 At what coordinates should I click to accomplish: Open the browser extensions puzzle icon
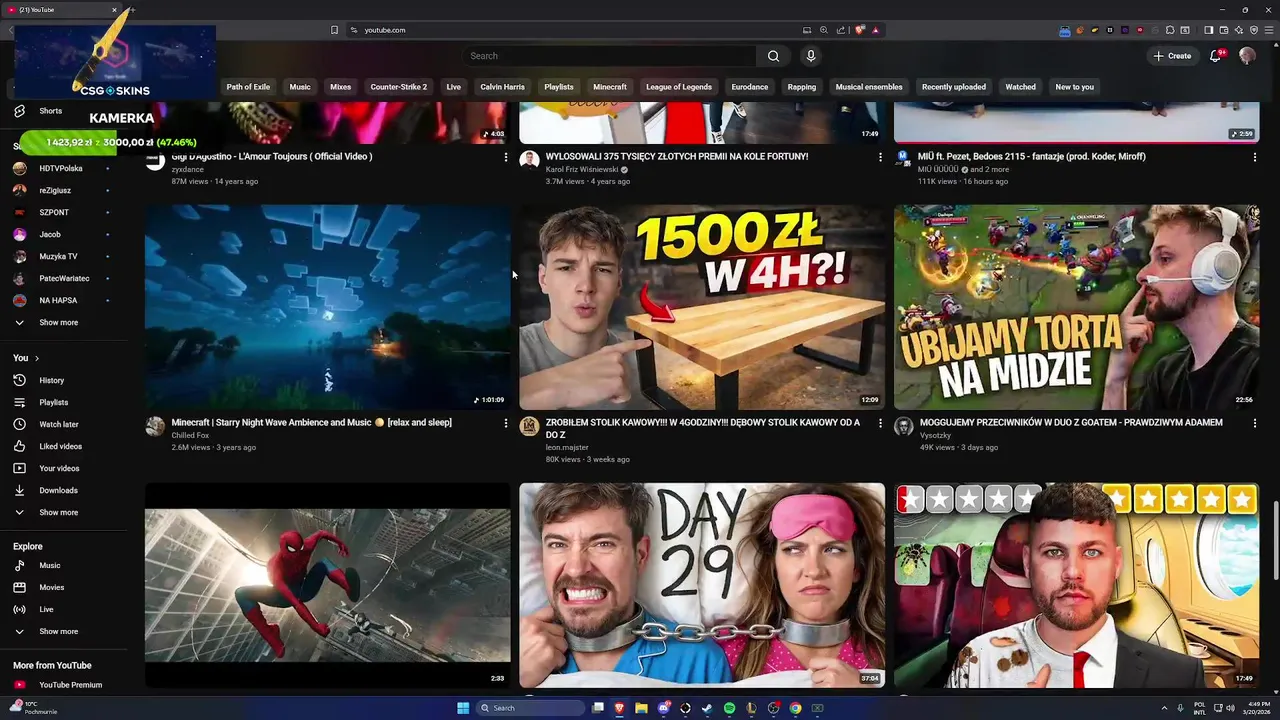tap(1170, 30)
